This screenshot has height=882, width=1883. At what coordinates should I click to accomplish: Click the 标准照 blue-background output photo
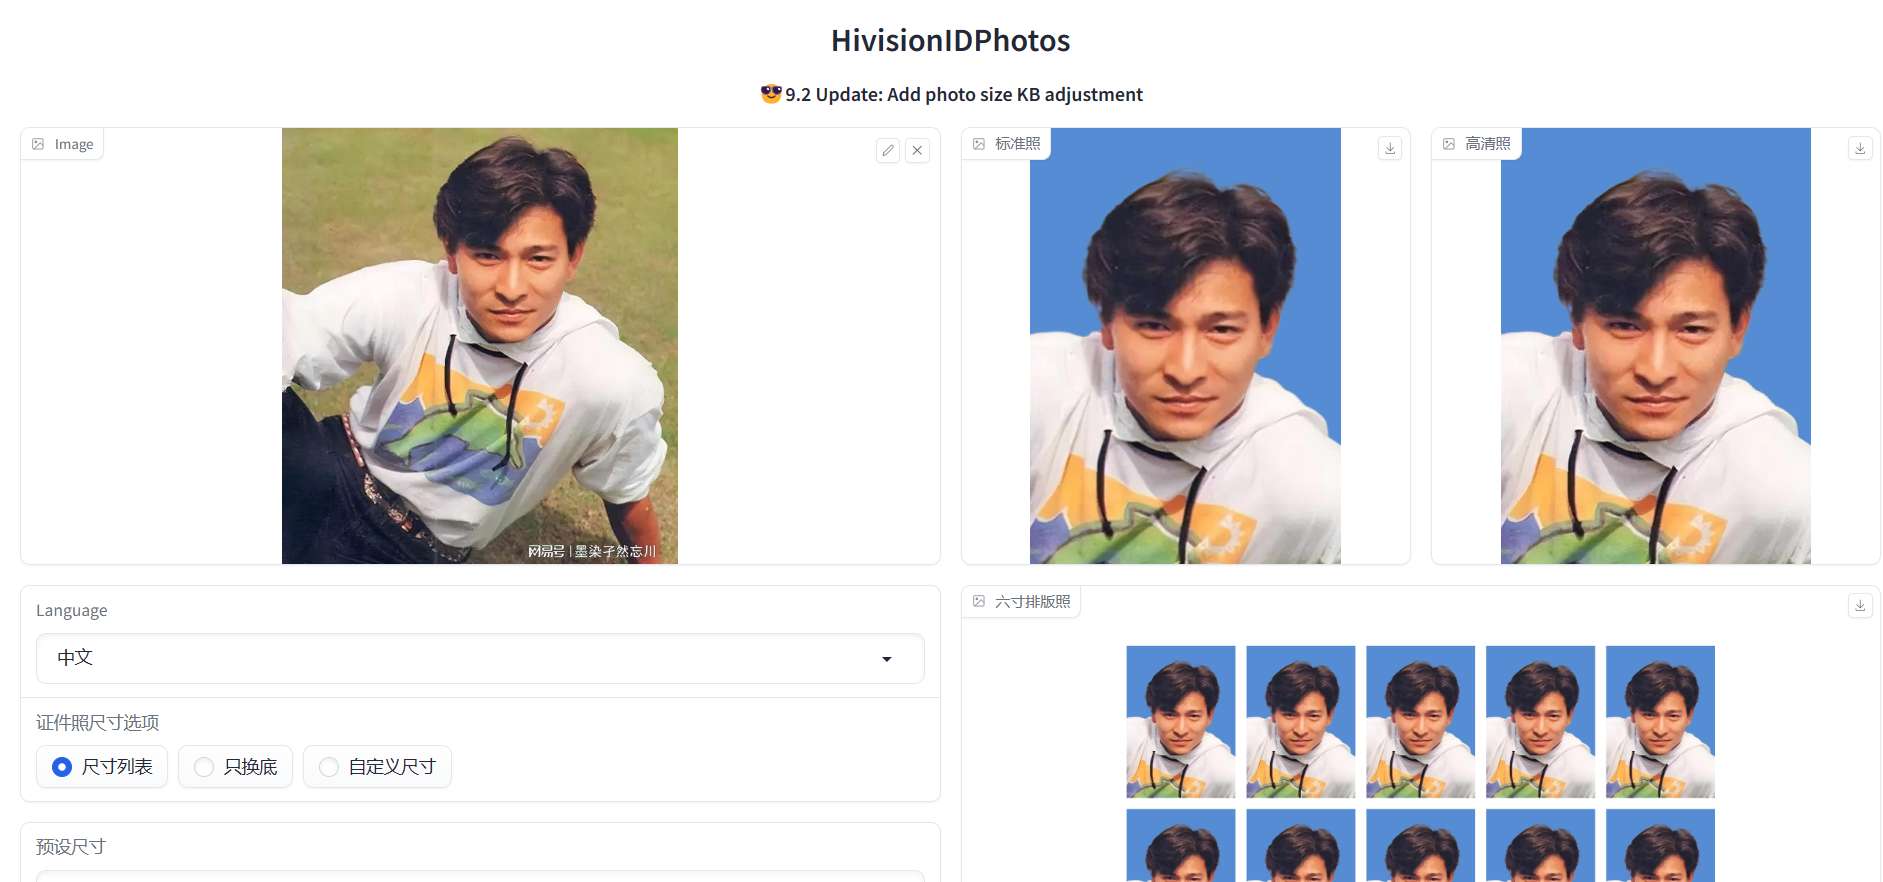tap(1185, 346)
